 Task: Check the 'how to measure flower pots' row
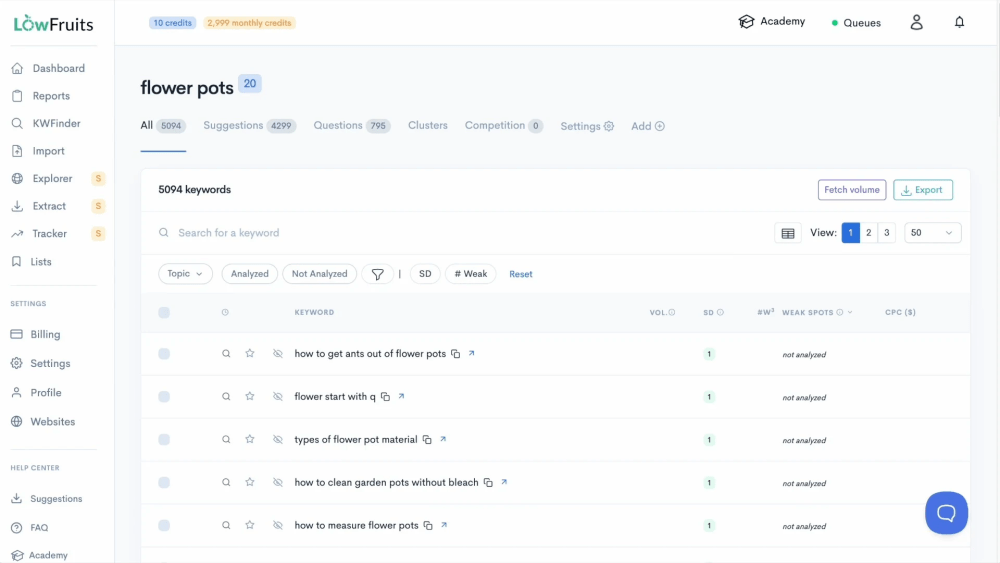[164, 525]
